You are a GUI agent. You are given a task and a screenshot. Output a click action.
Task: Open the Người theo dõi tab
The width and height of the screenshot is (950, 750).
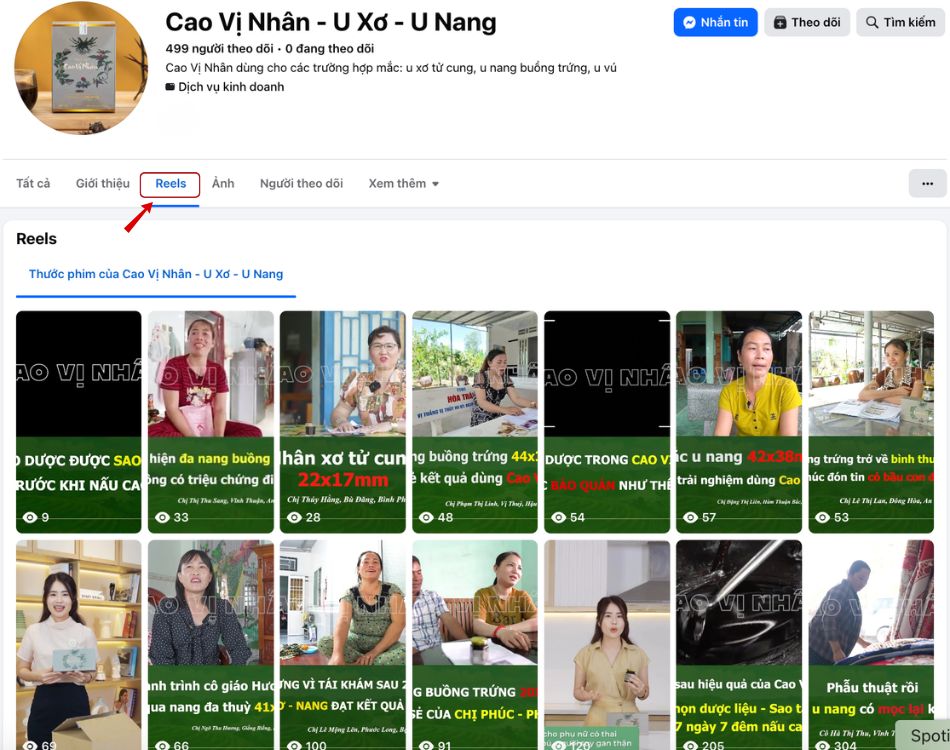(x=301, y=184)
